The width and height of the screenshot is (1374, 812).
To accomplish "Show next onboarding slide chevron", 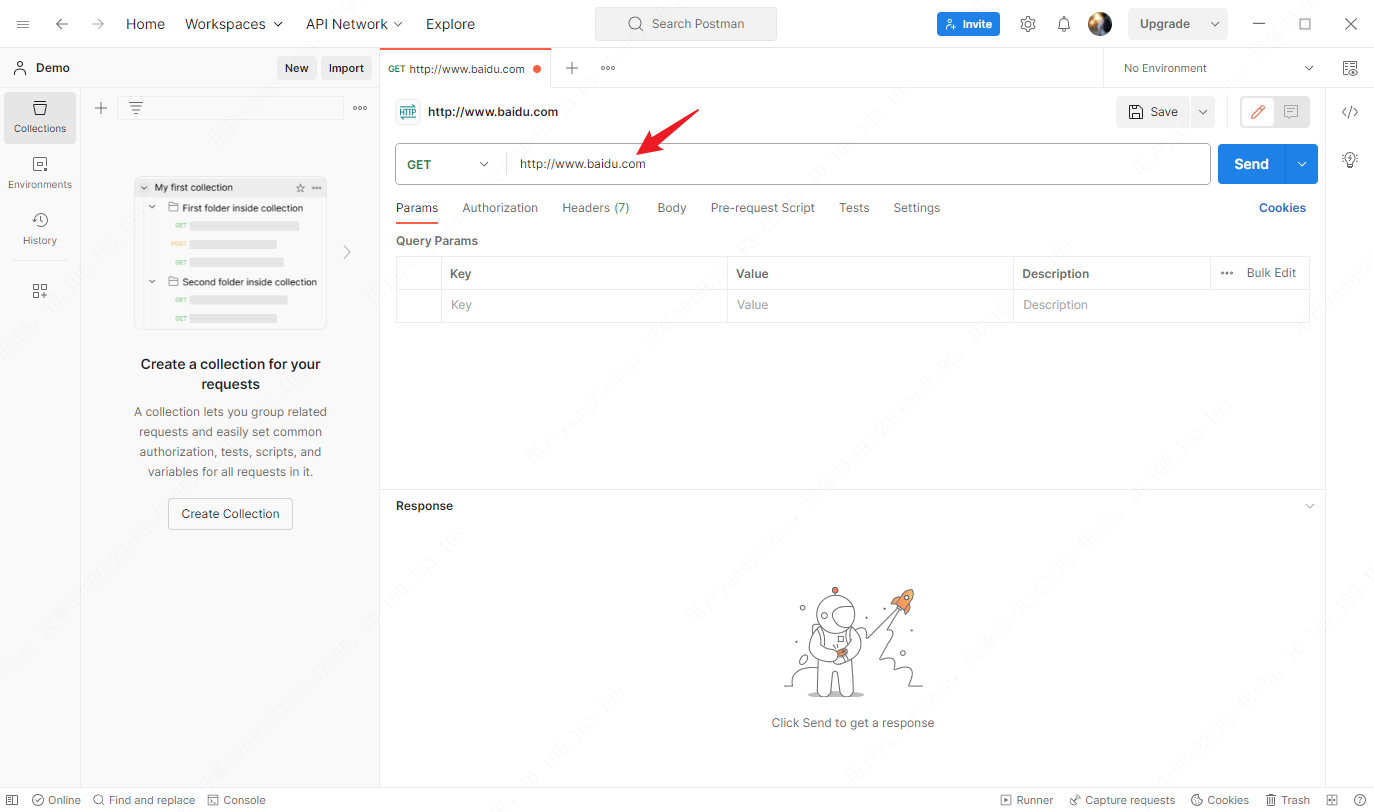I will (x=347, y=252).
